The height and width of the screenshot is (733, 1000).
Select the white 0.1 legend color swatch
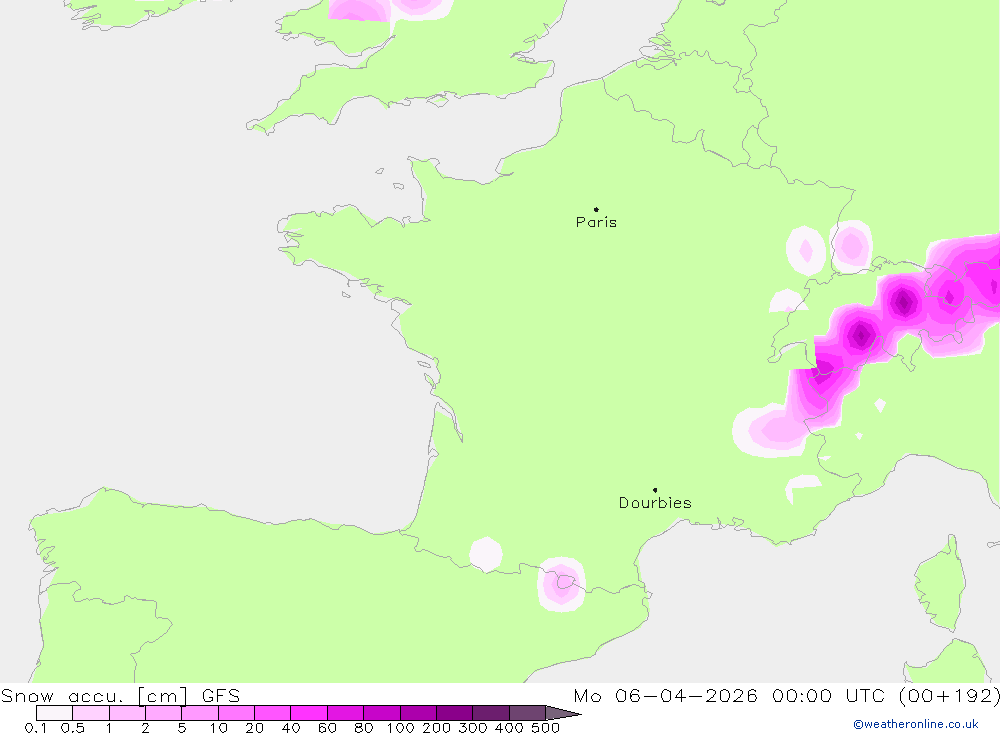click(x=54, y=713)
